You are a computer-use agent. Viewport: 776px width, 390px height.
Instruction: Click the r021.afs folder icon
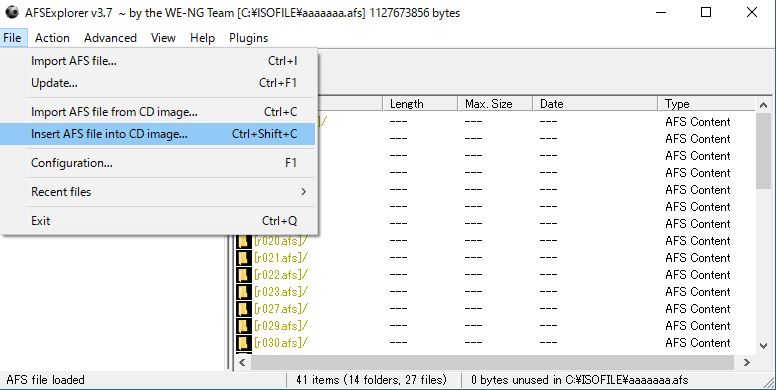pyautogui.click(x=243, y=258)
